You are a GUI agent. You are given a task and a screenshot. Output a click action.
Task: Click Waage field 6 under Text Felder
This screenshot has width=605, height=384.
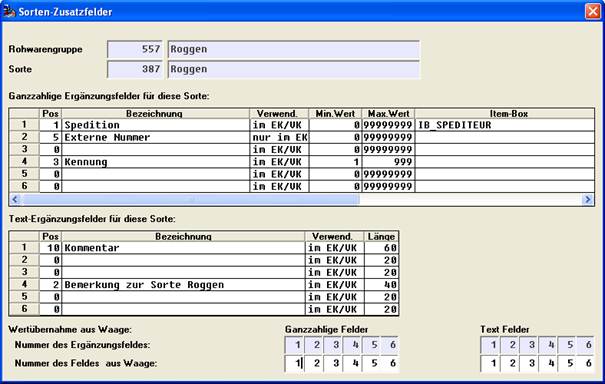(x=586, y=363)
